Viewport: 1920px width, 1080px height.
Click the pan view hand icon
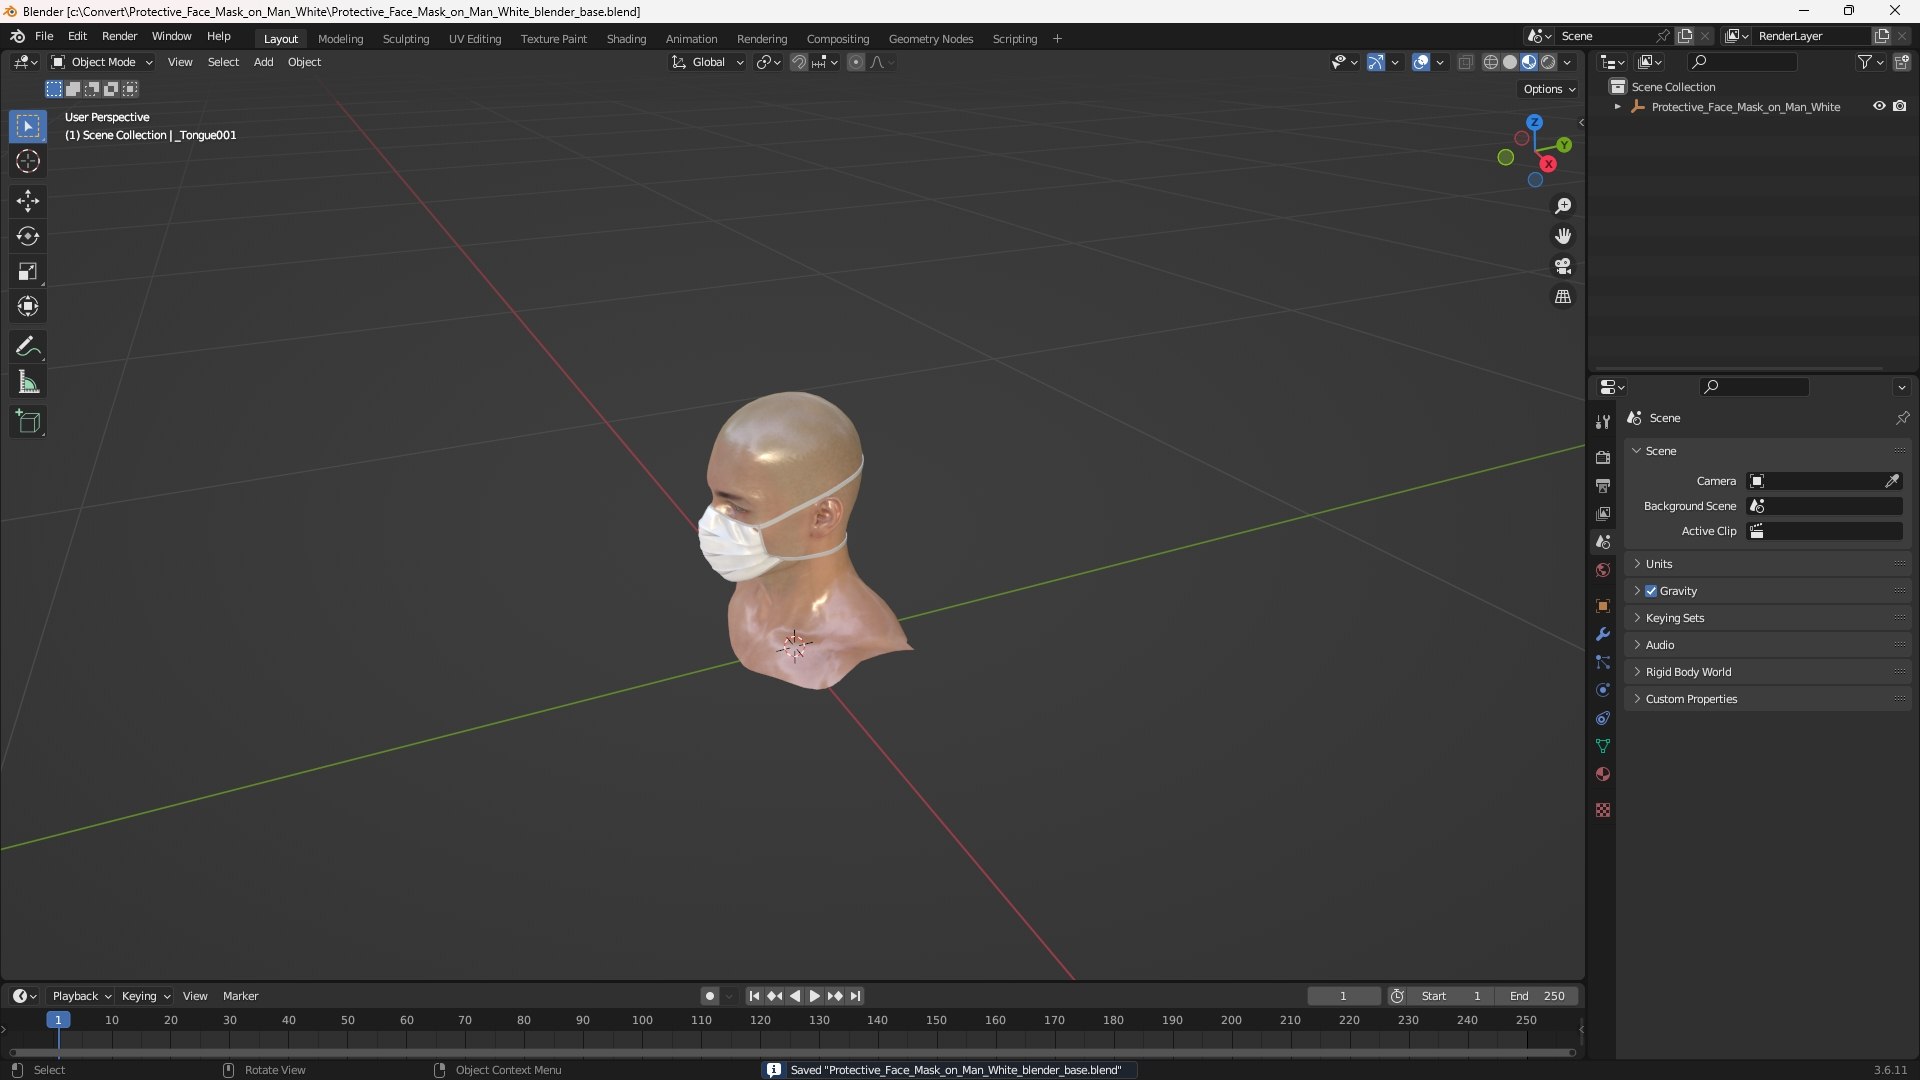1563,236
